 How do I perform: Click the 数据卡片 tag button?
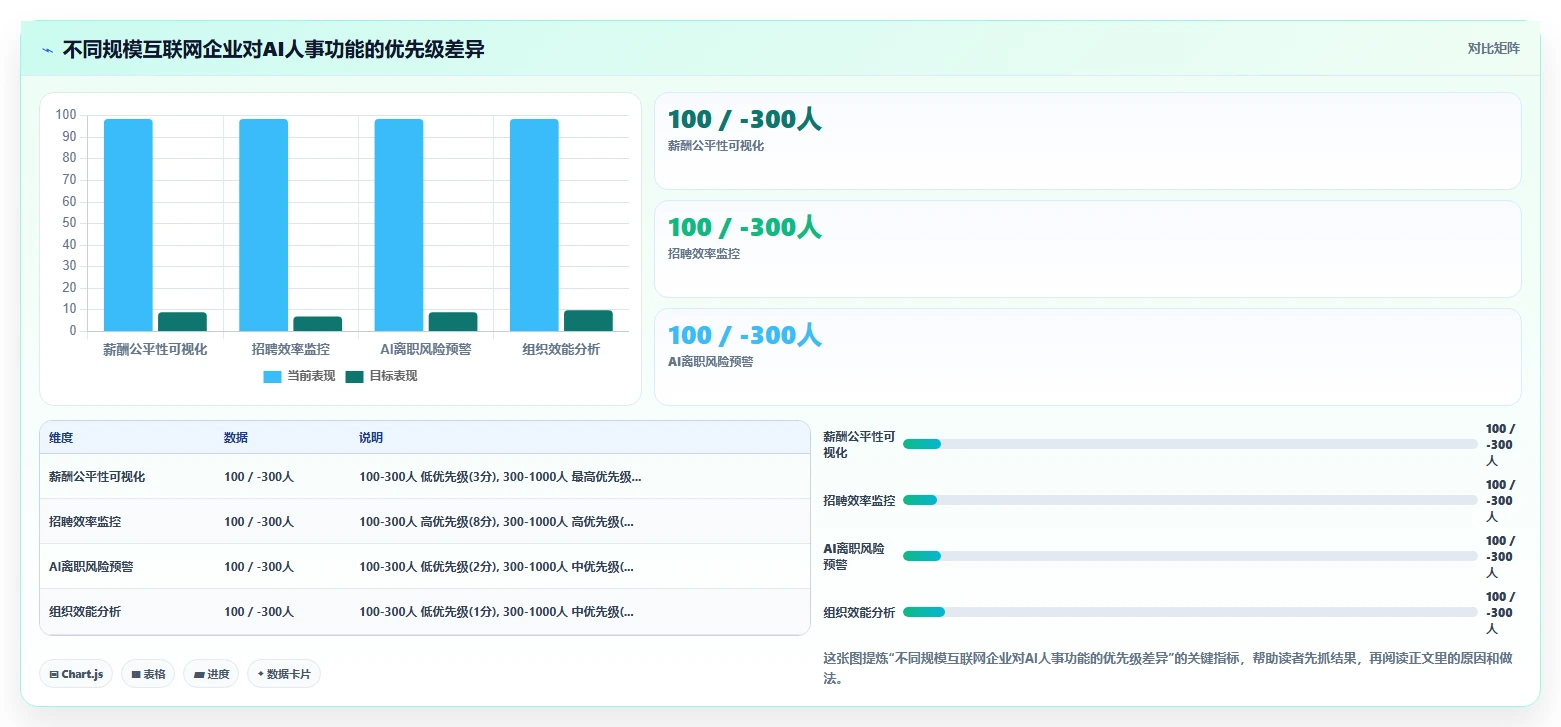pyautogui.click(x=284, y=674)
